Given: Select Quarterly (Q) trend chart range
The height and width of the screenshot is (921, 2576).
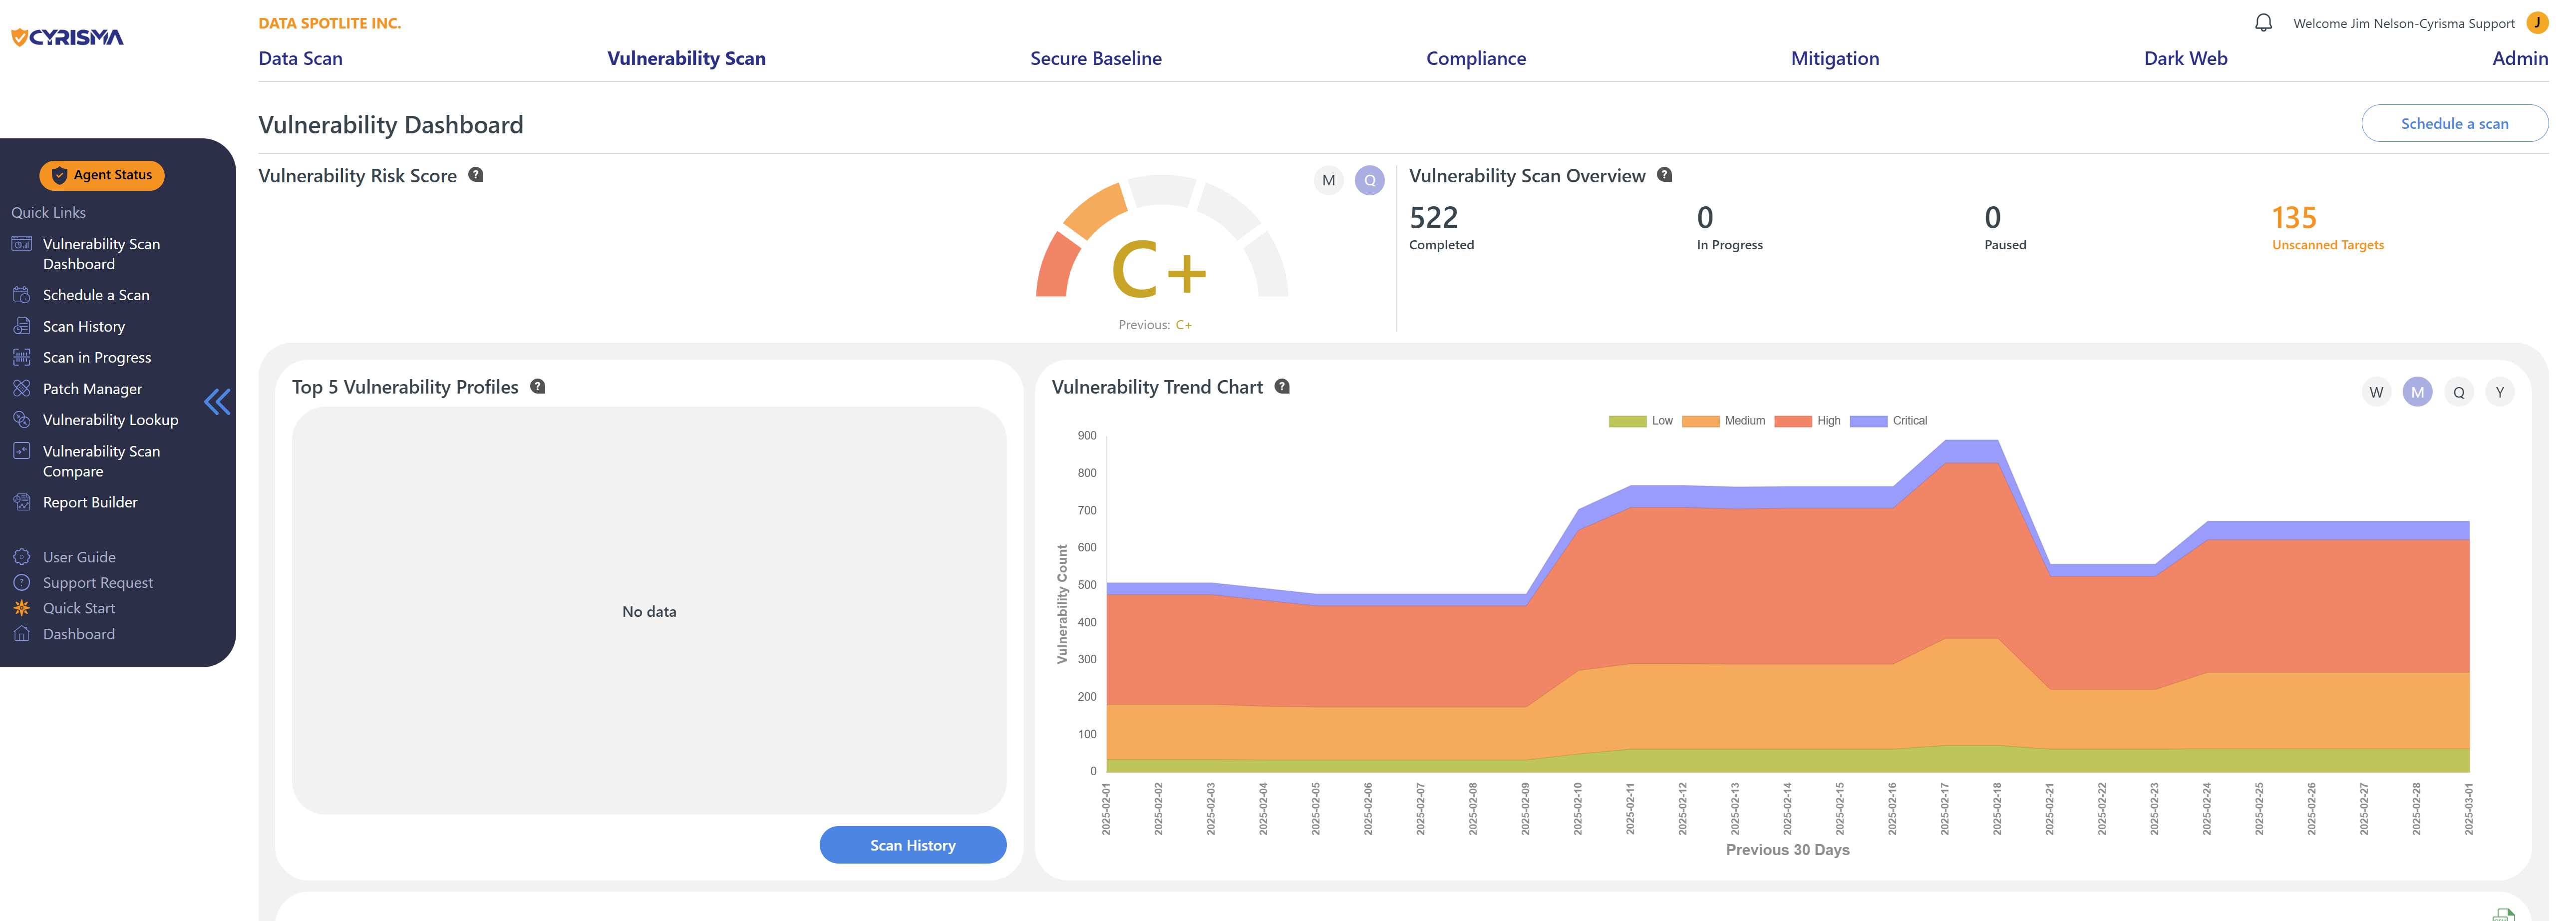Looking at the screenshot, I should coord(2458,392).
